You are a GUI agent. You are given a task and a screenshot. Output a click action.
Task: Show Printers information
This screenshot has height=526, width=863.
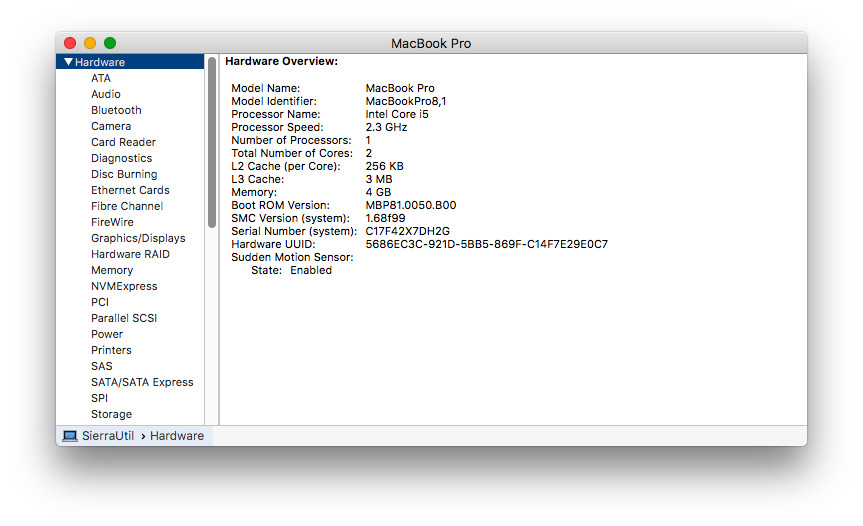point(111,349)
